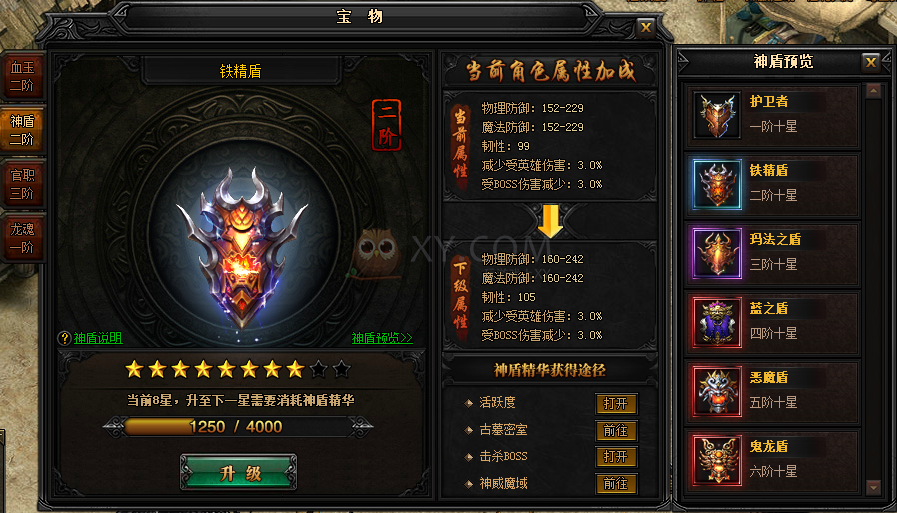Switch to the 官职 三阶 tab

(x=22, y=184)
